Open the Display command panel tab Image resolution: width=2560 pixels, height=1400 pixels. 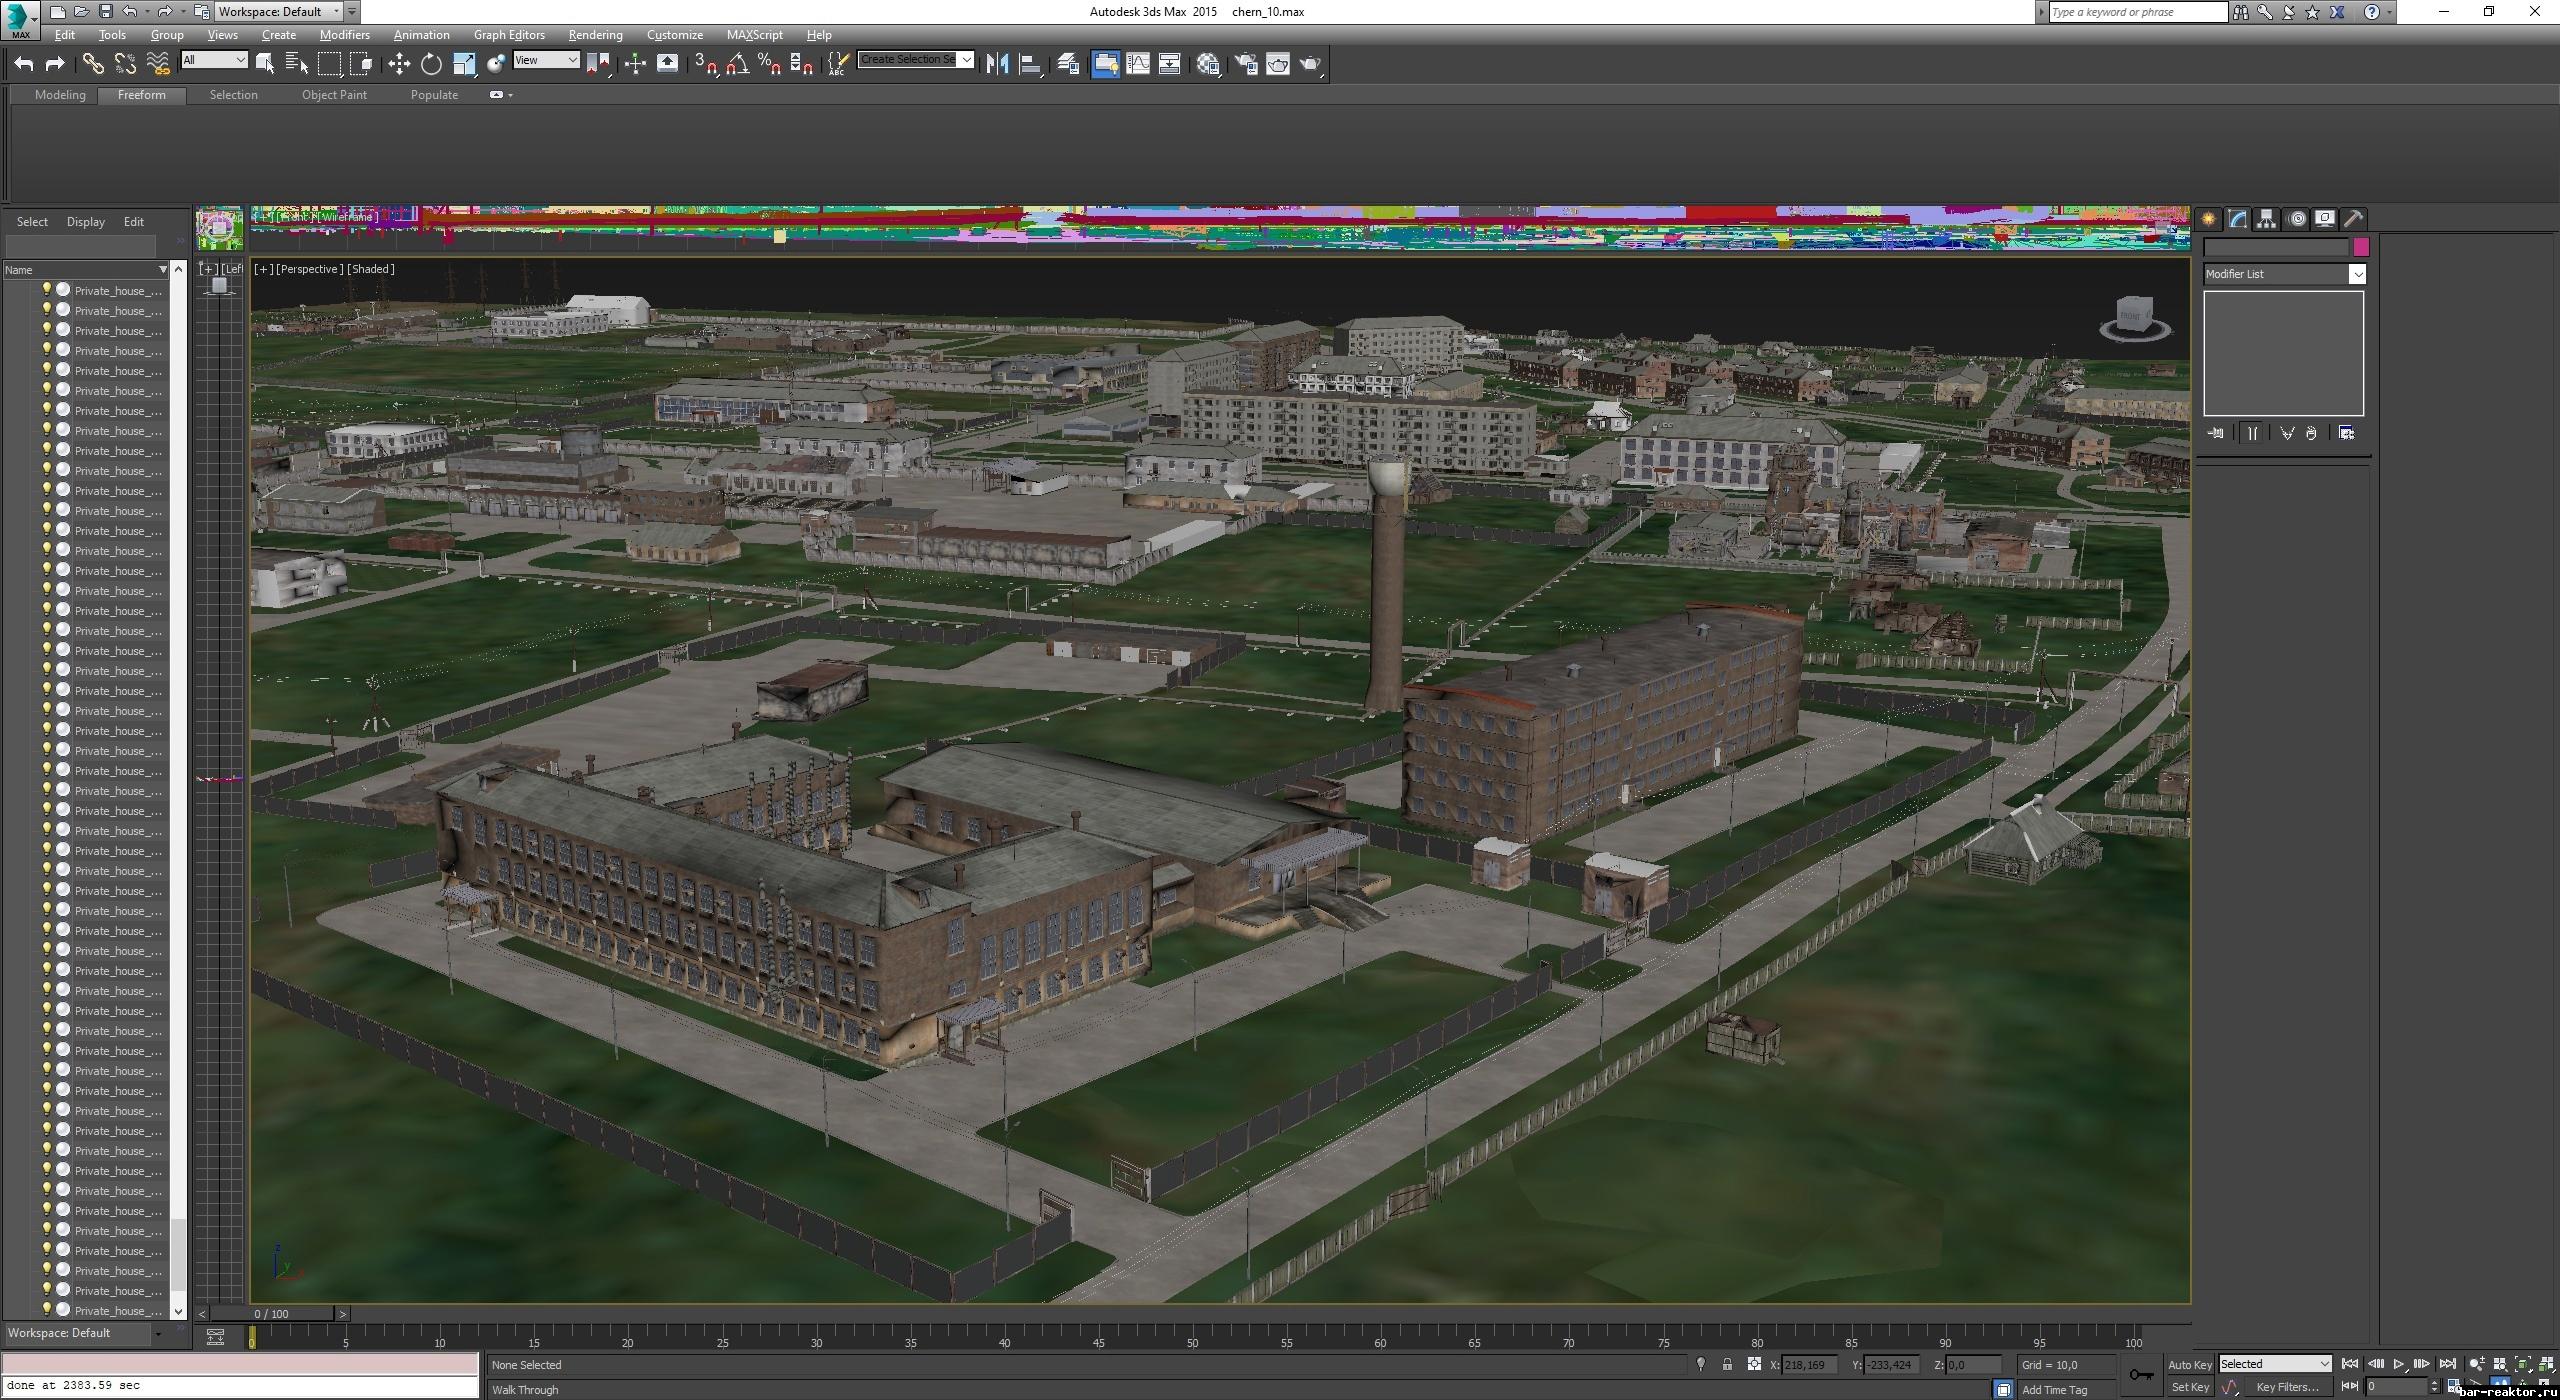point(2325,219)
